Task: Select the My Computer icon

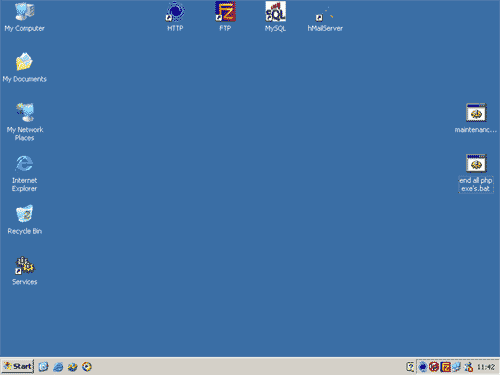Action: [25, 12]
